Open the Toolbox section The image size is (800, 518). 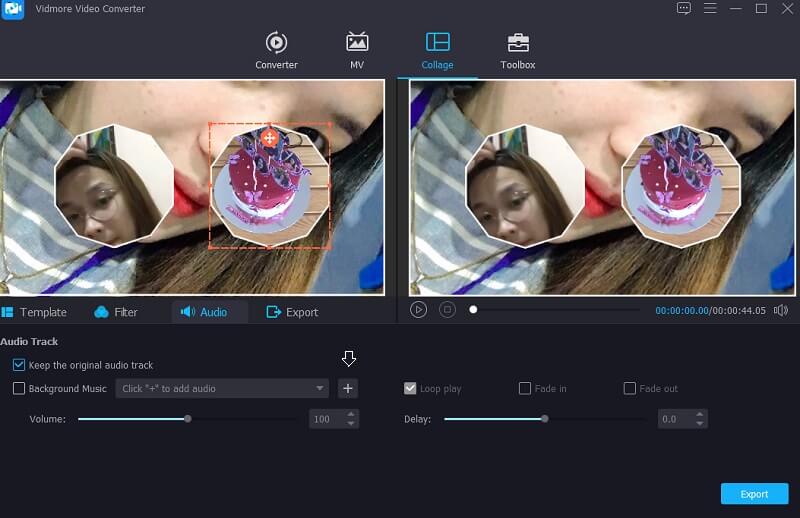tap(517, 50)
